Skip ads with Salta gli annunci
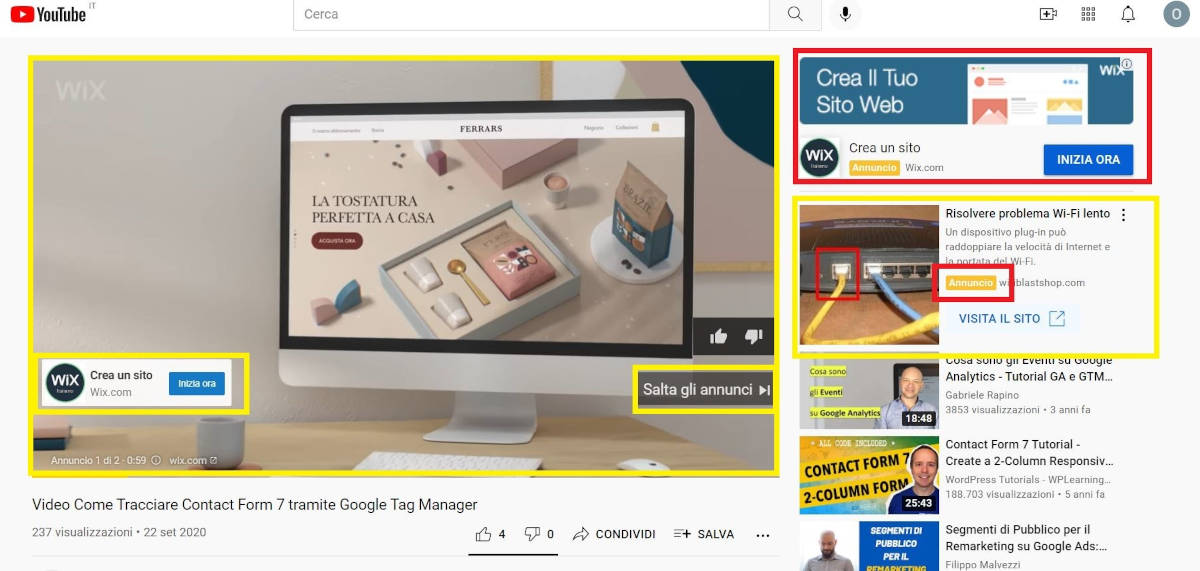Viewport: 1200px width, 571px height. tap(705, 389)
